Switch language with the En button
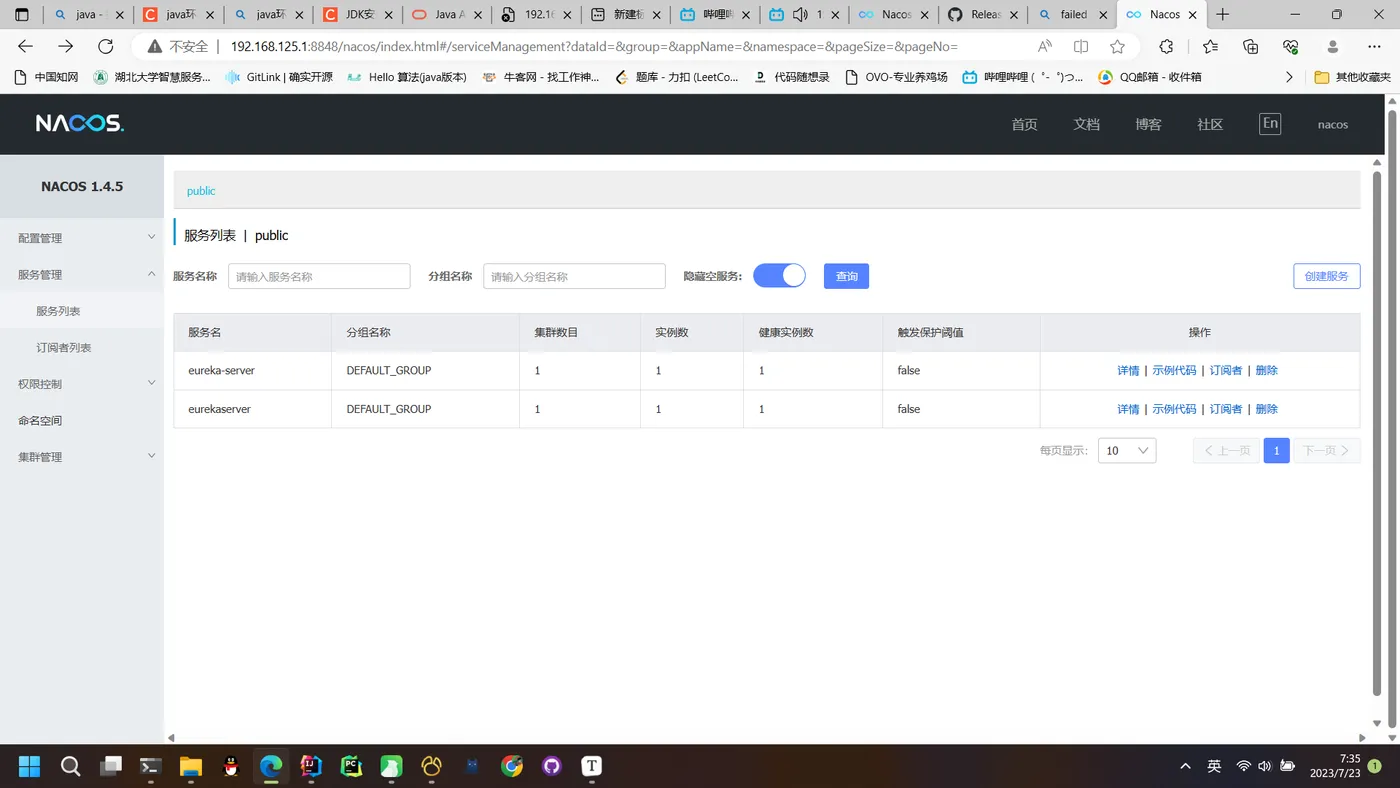This screenshot has height=788, width=1400. (1270, 124)
